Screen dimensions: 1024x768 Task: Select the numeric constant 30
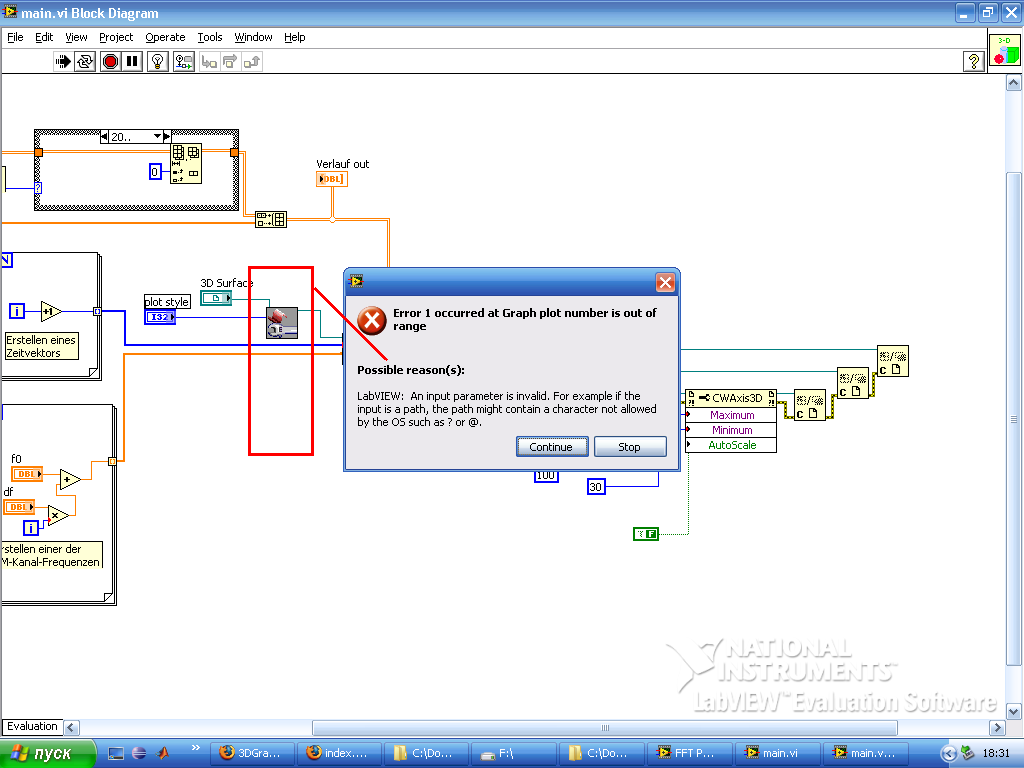(596, 487)
